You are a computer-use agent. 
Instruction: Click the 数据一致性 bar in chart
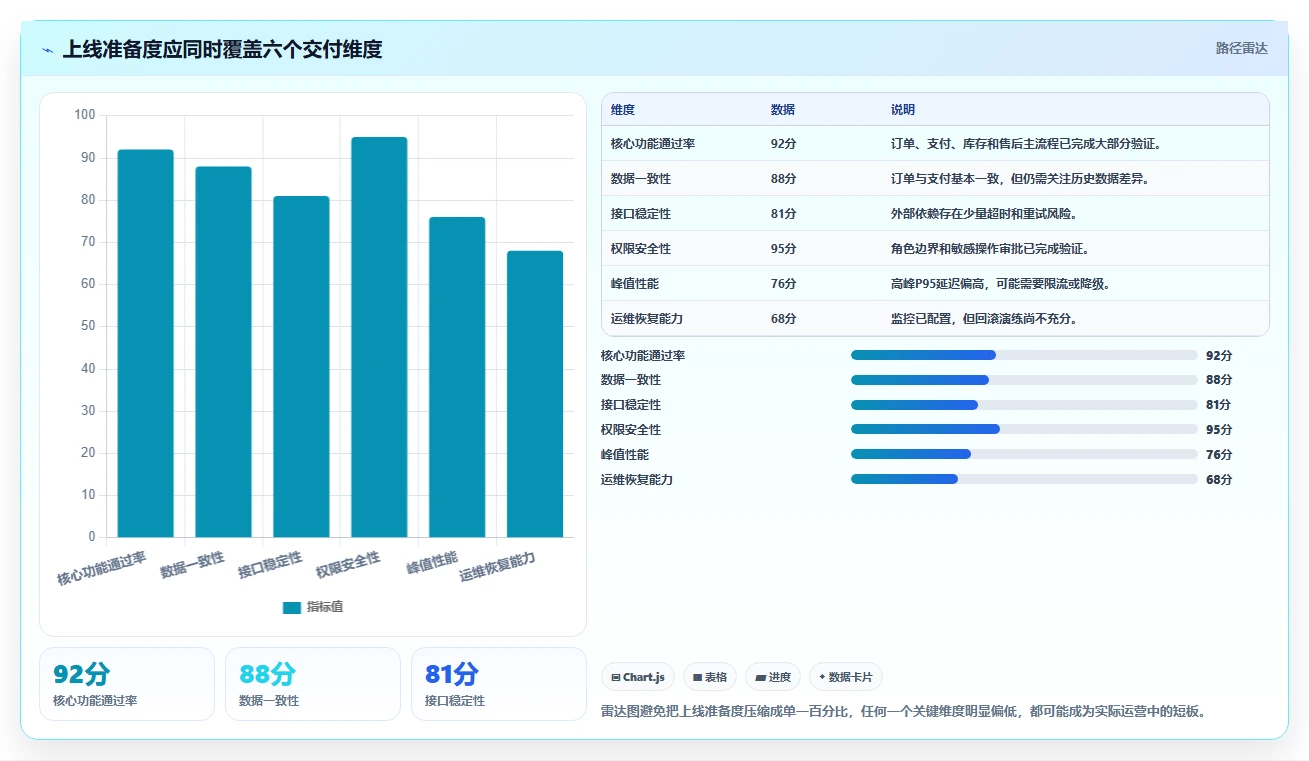(x=223, y=352)
